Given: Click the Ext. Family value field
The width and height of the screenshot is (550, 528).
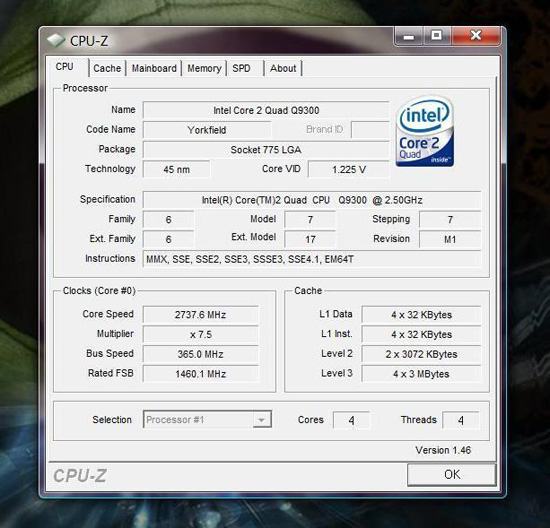Looking at the screenshot, I should point(168,239).
